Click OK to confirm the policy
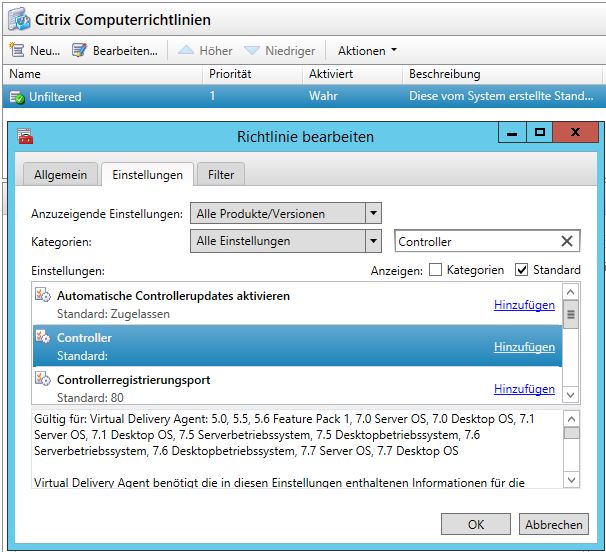This screenshot has width=606, height=552. coord(475,524)
